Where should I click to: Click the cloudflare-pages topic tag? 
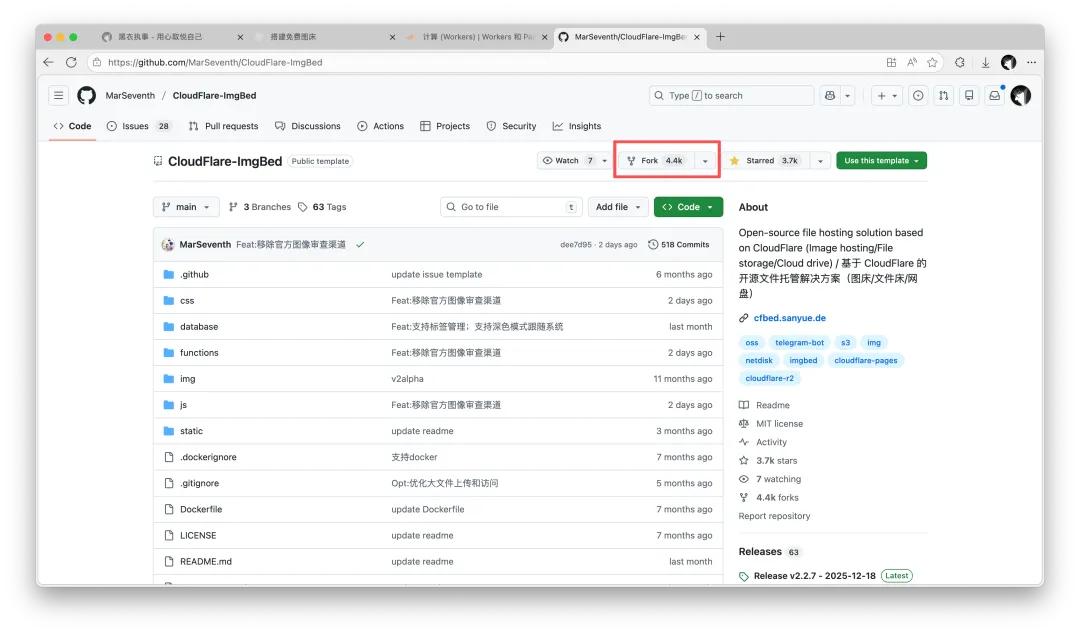tap(866, 360)
